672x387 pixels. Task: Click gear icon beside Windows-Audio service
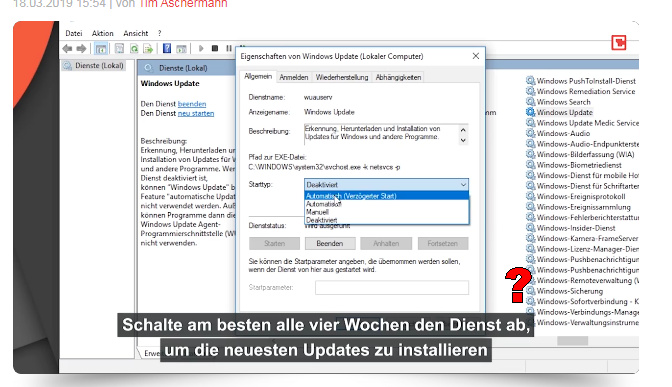coord(531,133)
